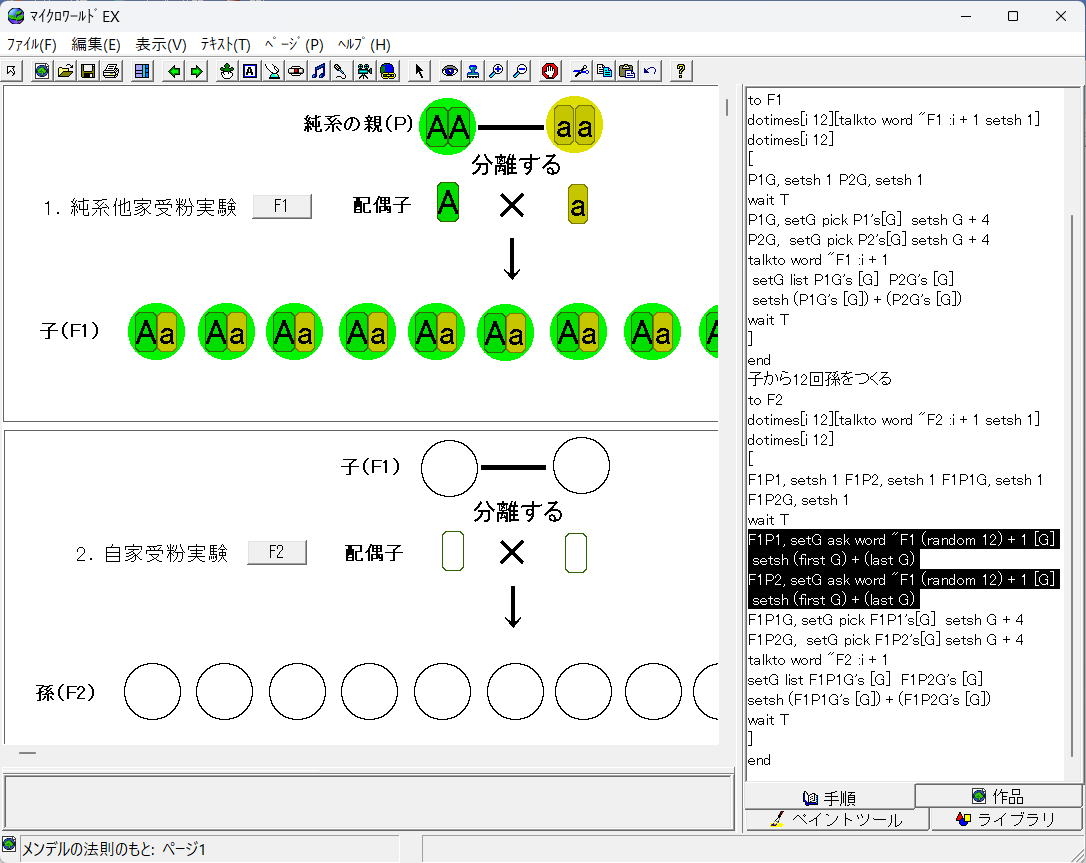Click the right empty 子(F1) parent circle
Image resolution: width=1086 pixels, height=863 pixels.
581,465
